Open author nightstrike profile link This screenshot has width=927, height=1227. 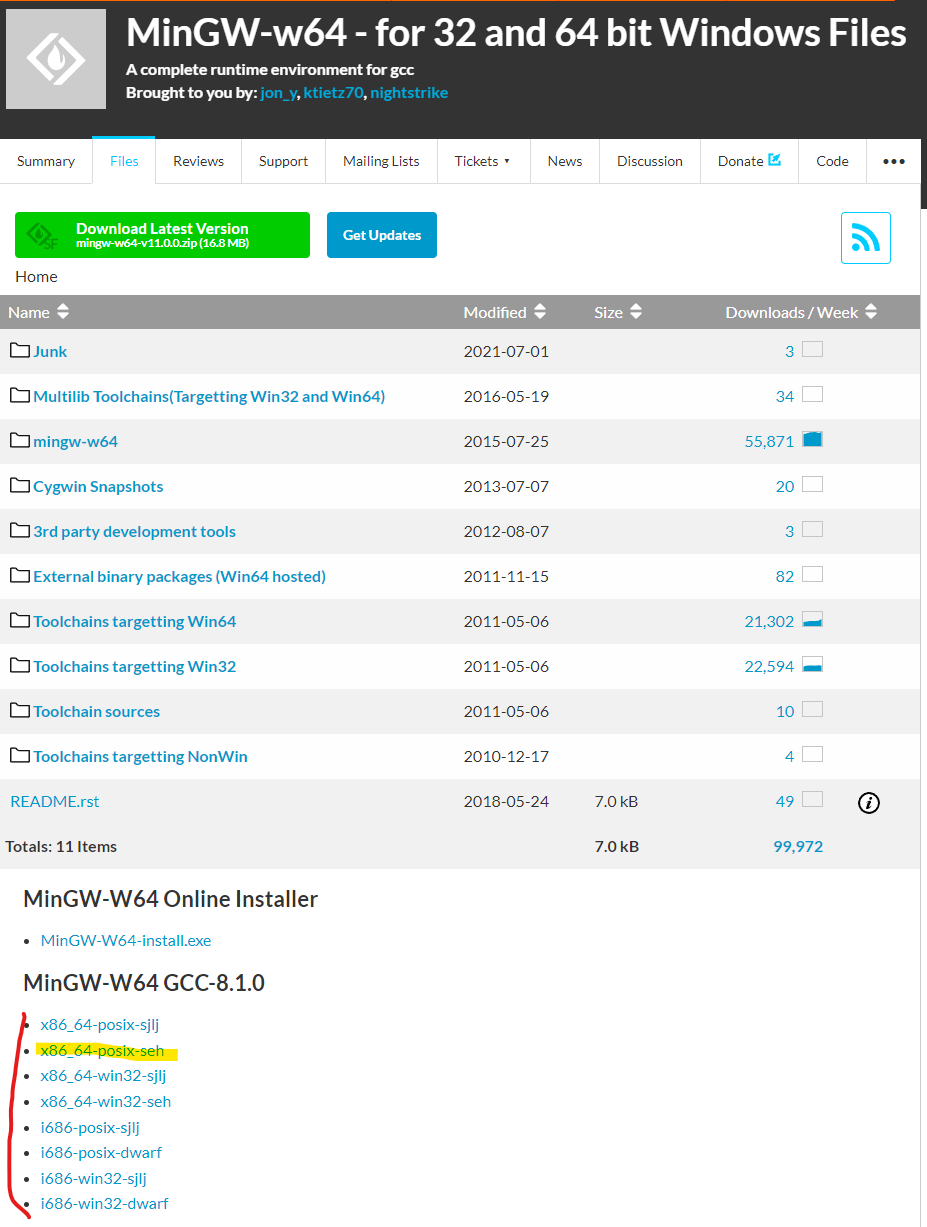point(409,93)
